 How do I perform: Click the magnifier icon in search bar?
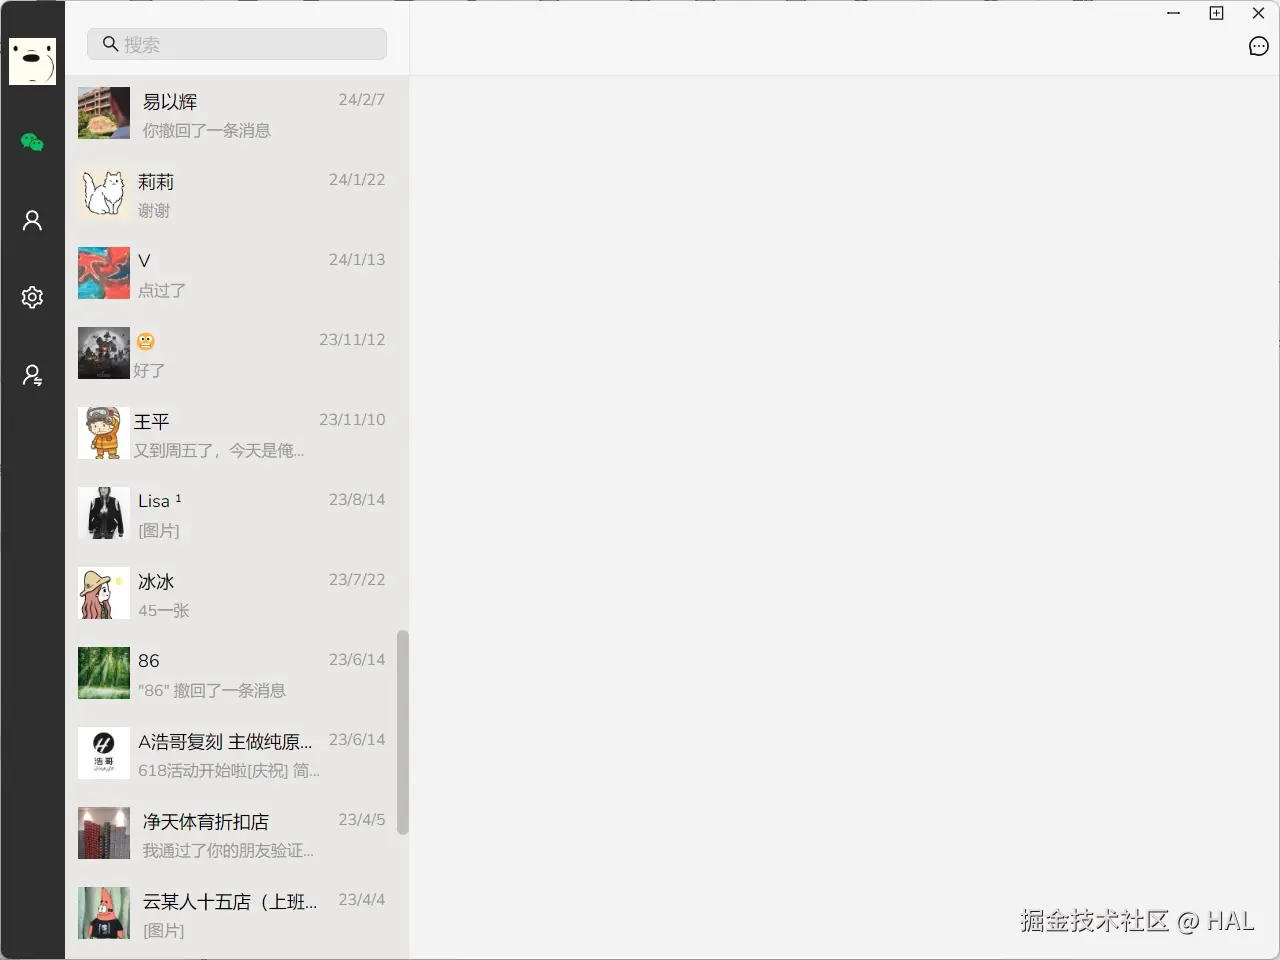coord(110,44)
